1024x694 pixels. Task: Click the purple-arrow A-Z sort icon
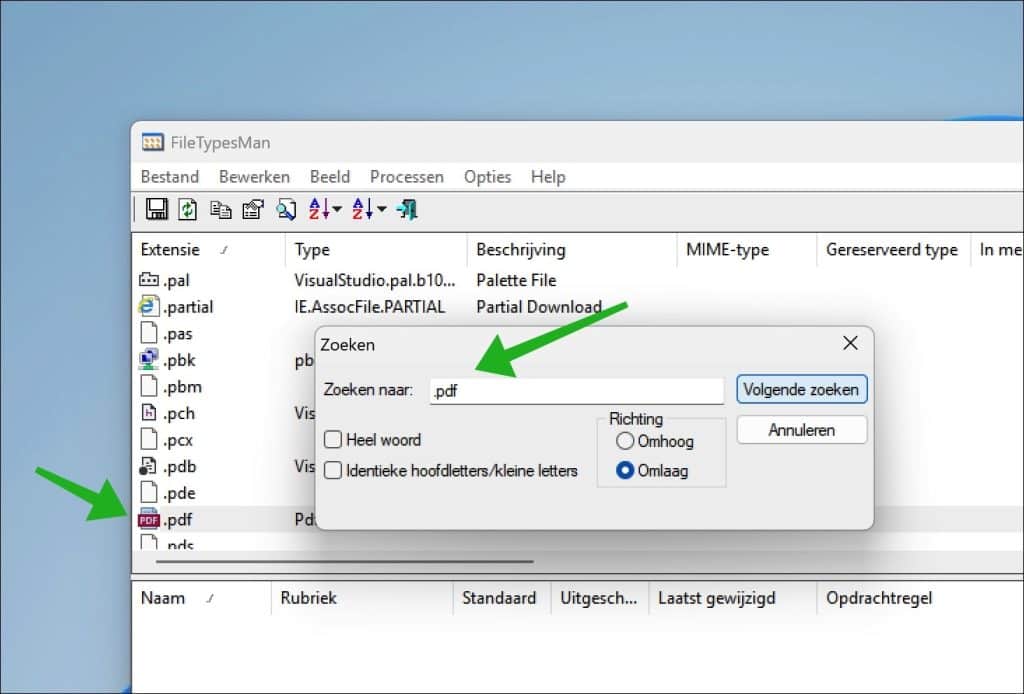[x=319, y=209]
